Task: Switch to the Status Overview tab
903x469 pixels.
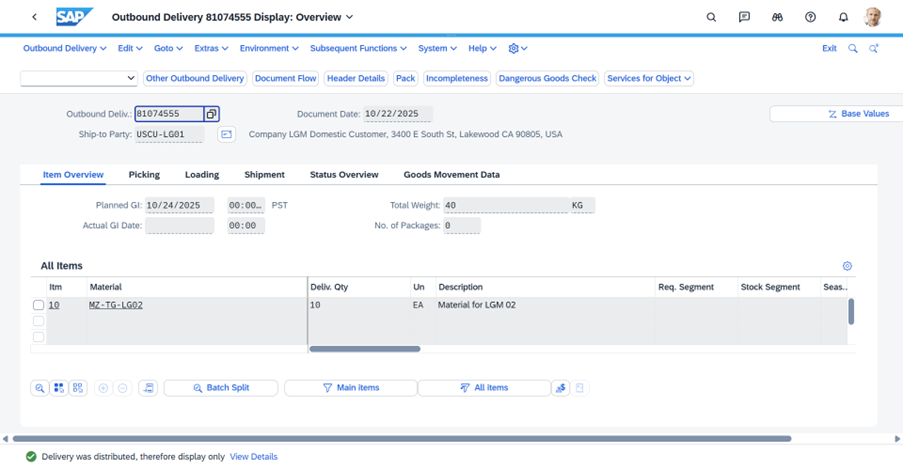Action: click(344, 175)
